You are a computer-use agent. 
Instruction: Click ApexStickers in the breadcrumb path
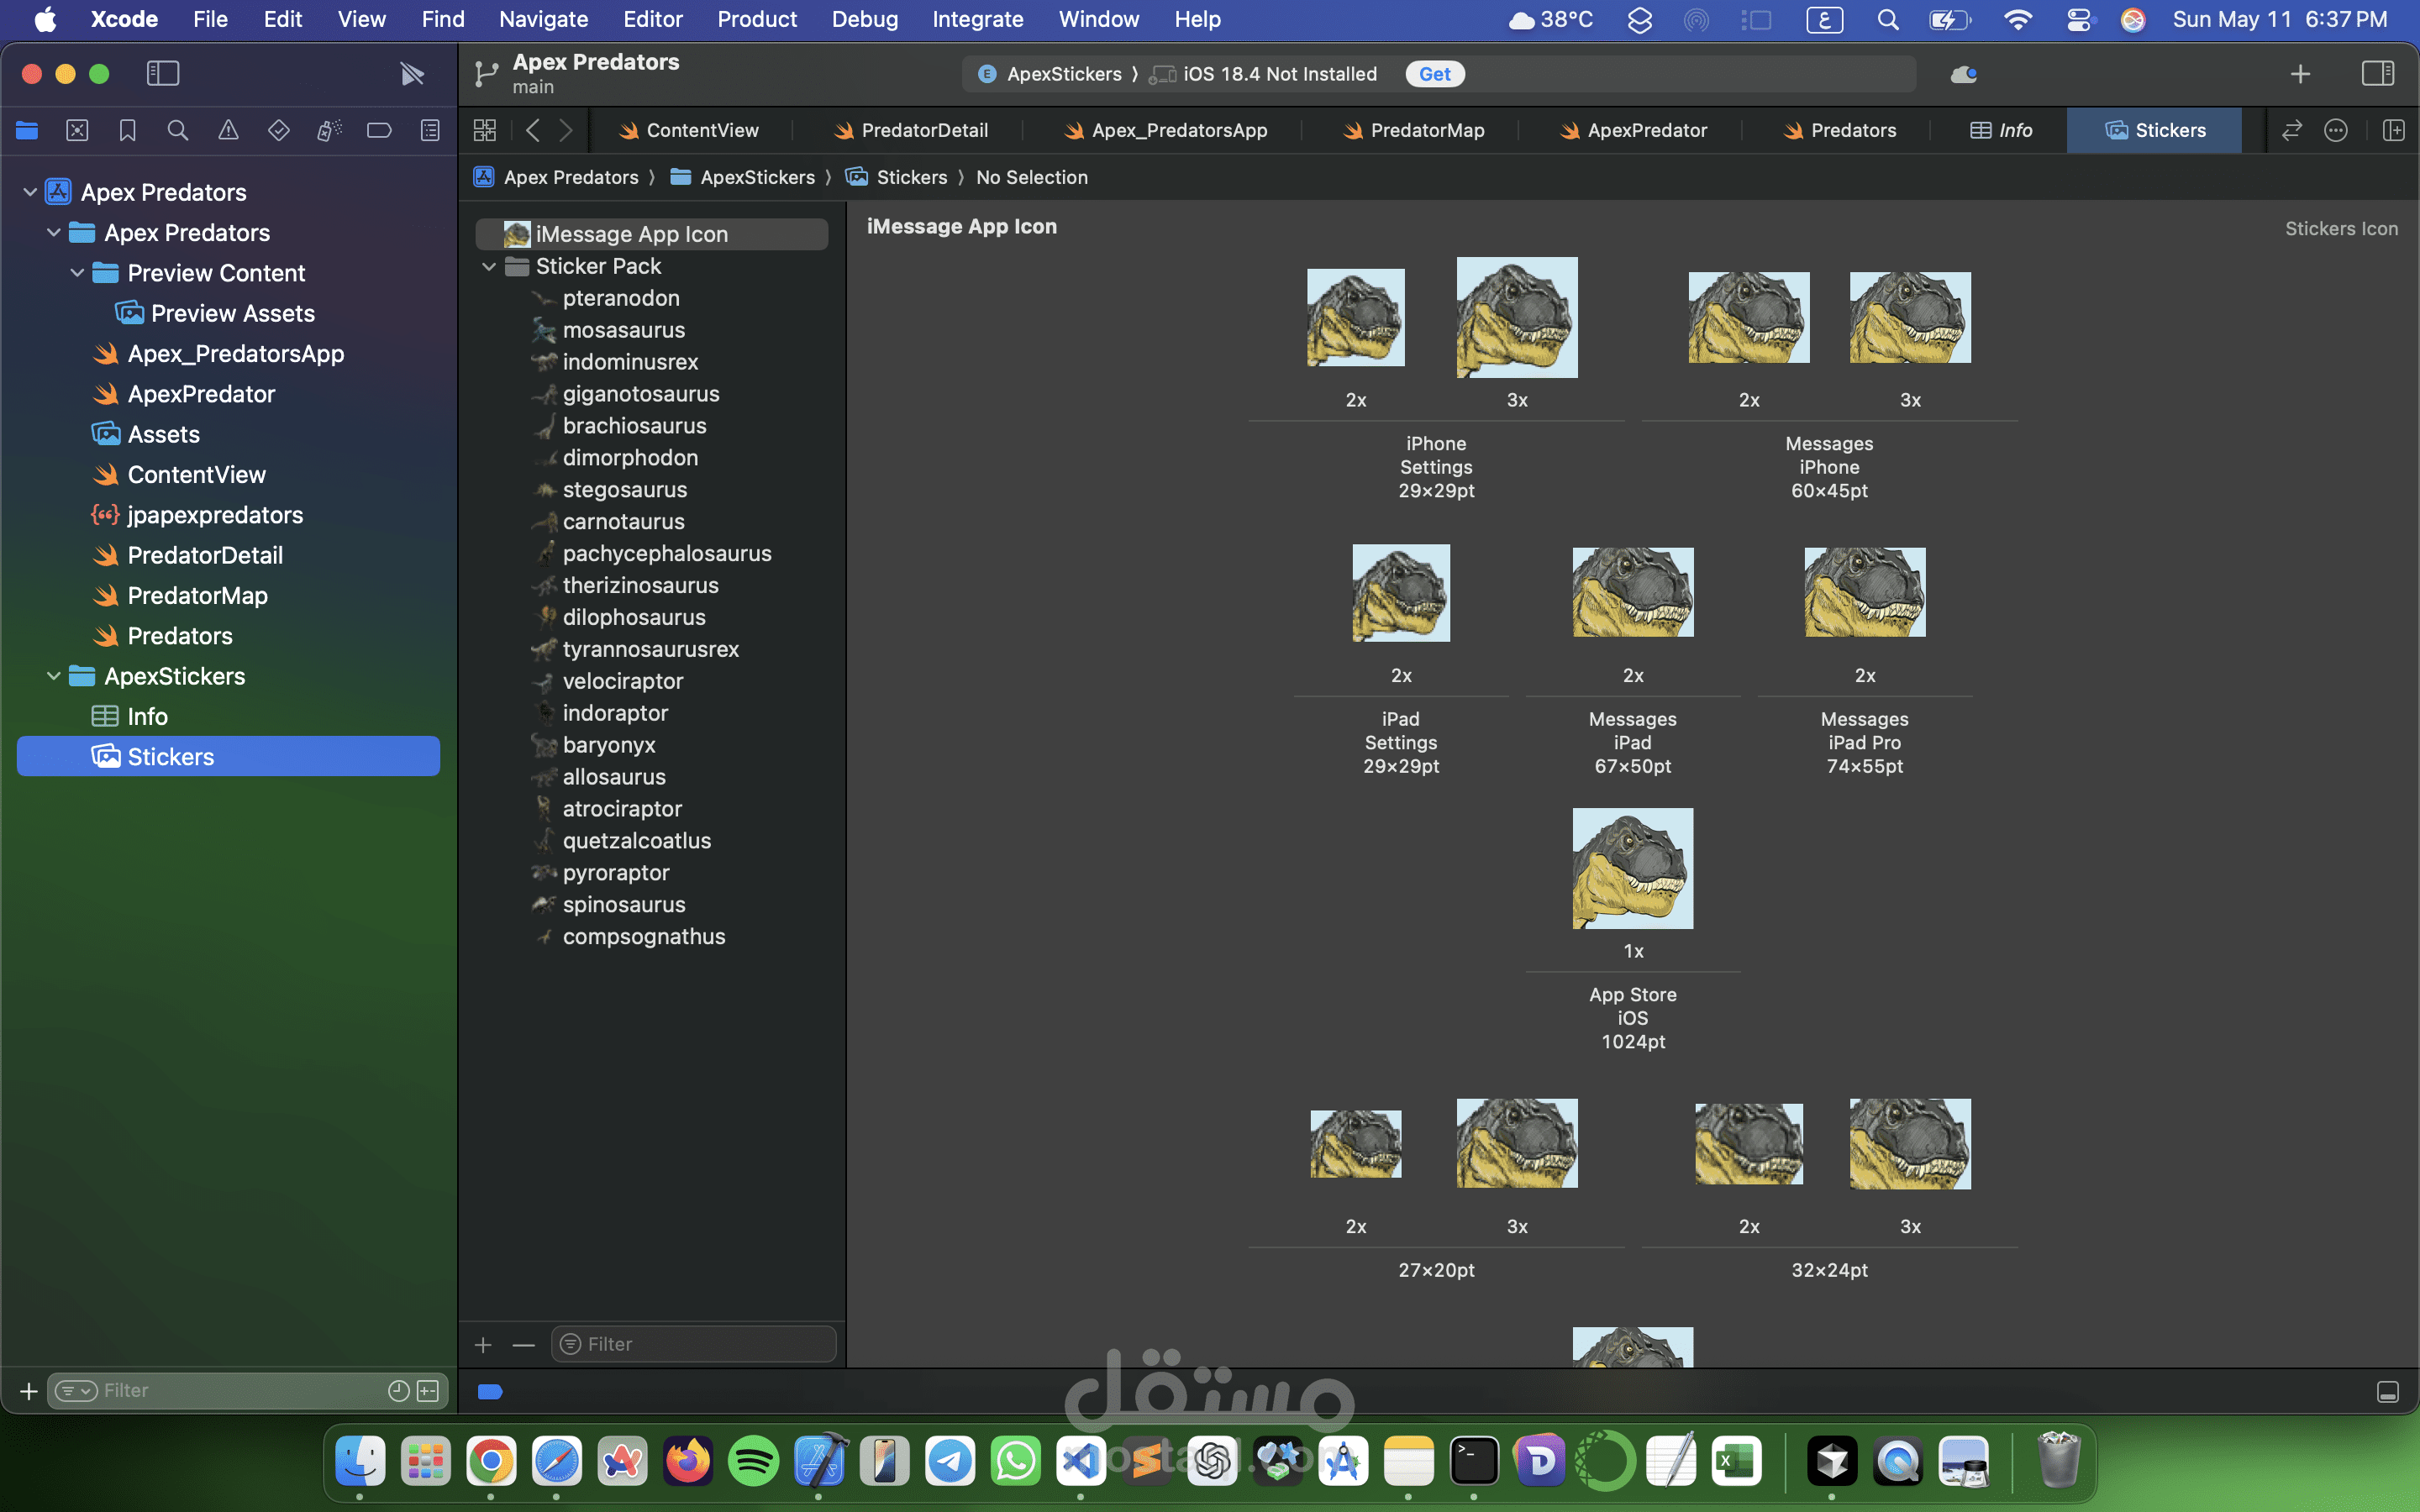[742, 177]
